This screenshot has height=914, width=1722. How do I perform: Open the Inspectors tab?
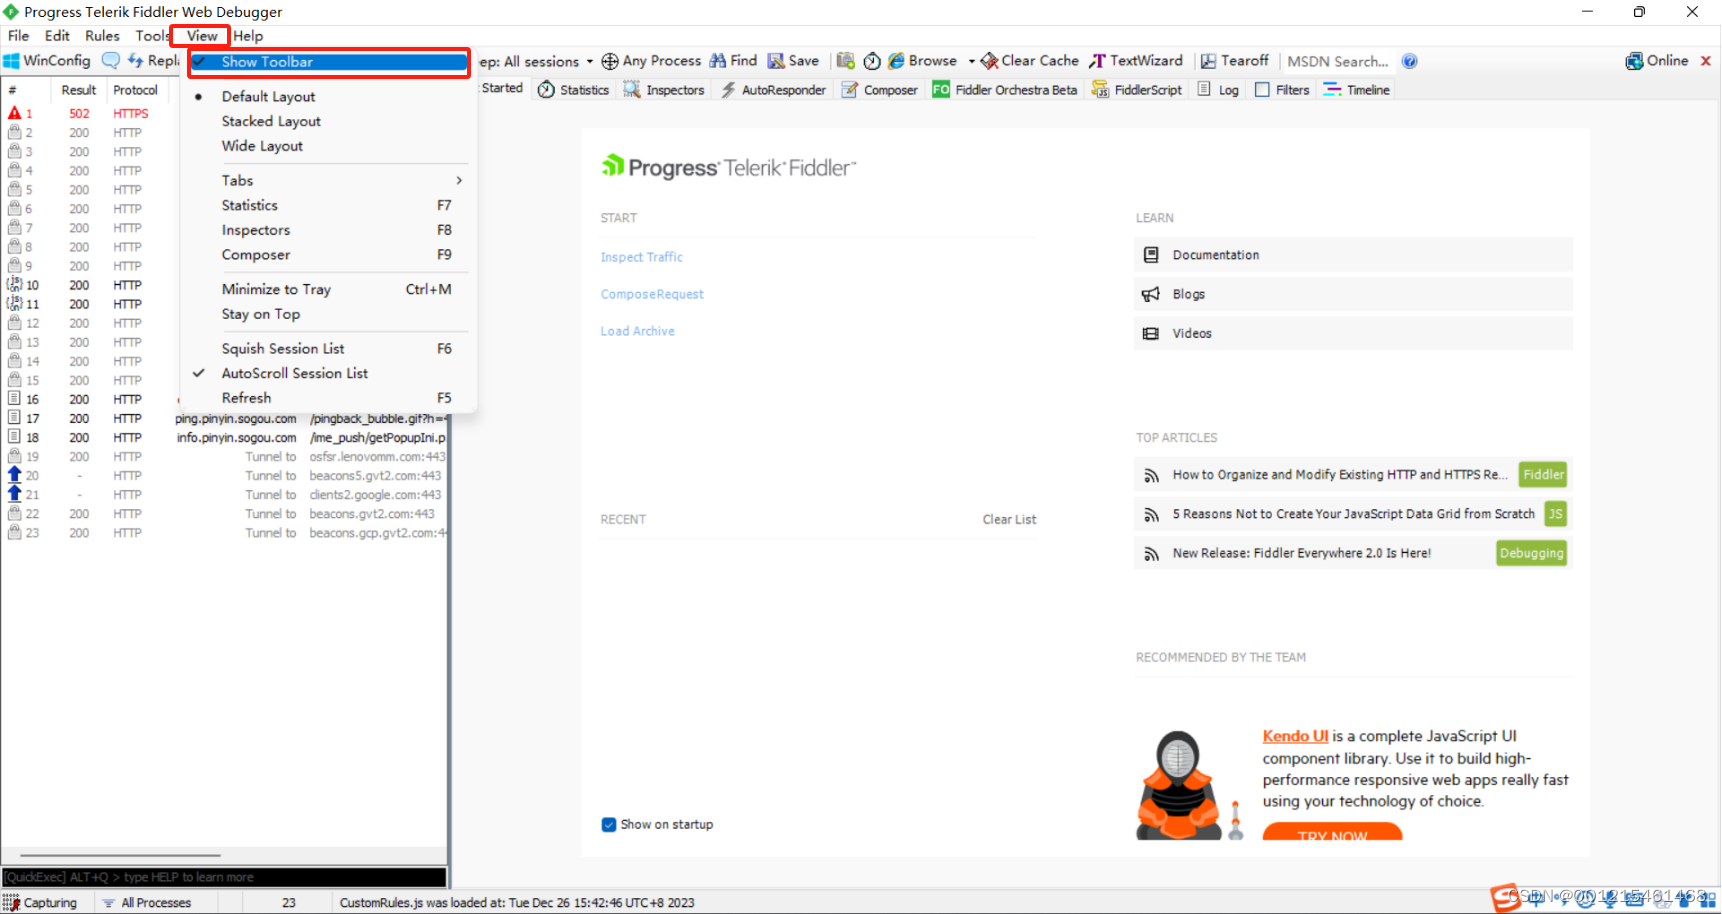tap(664, 90)
